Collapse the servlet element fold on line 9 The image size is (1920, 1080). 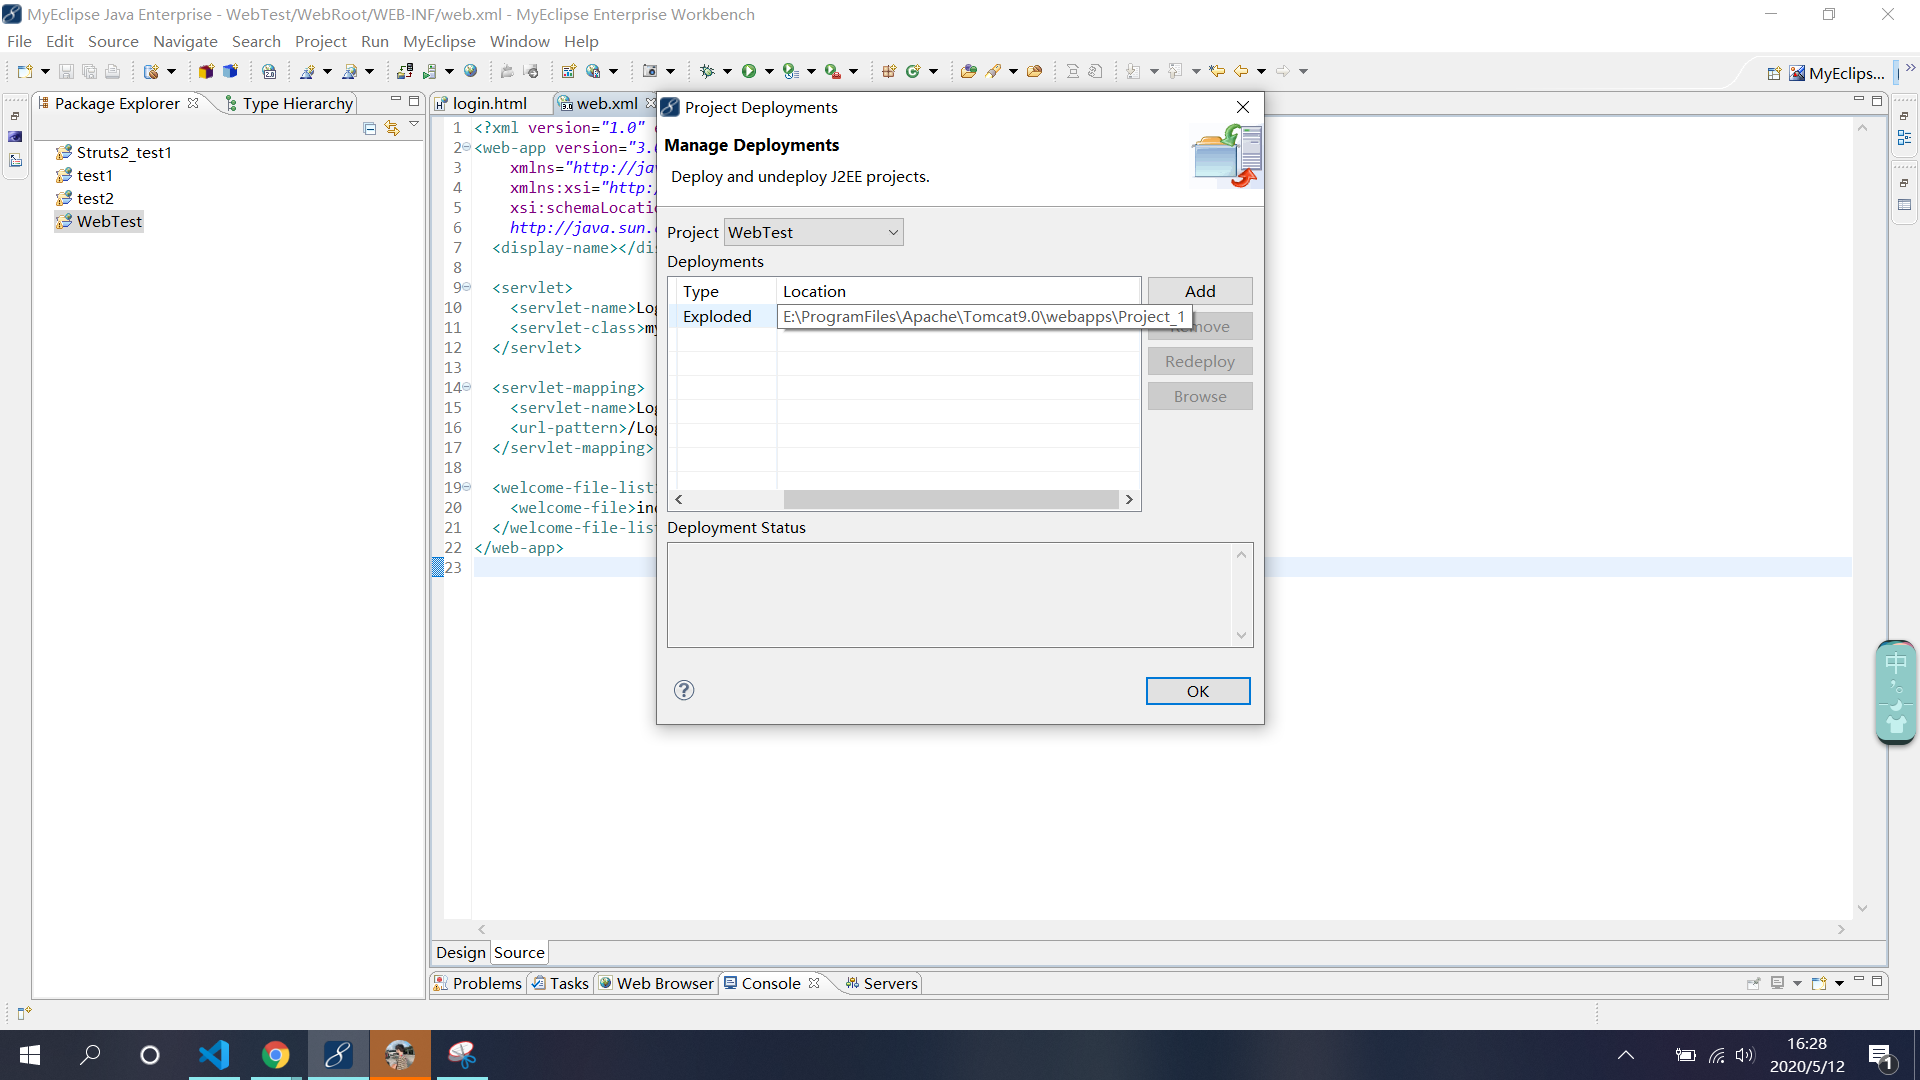point(466,287)
